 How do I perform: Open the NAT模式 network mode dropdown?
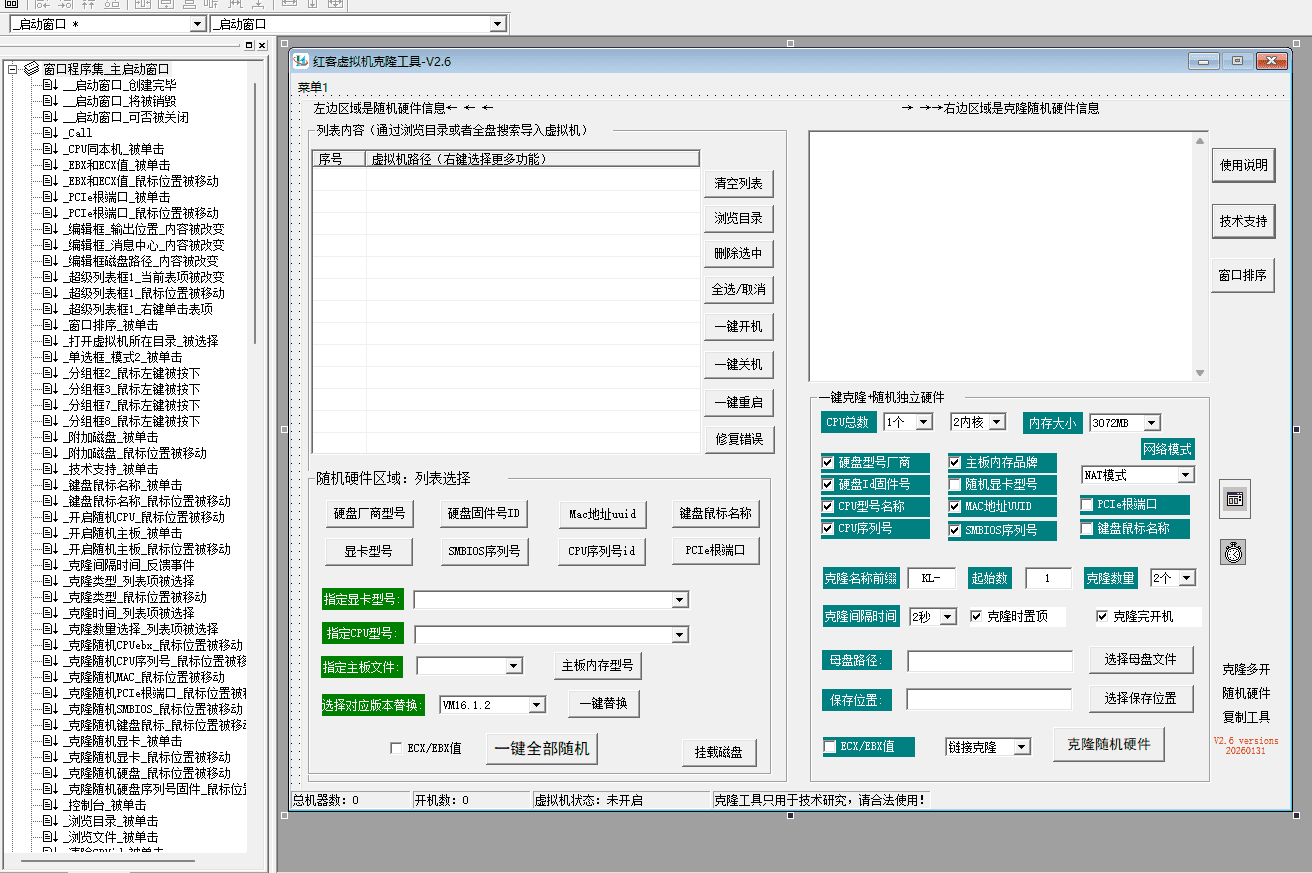[1185, 474]
